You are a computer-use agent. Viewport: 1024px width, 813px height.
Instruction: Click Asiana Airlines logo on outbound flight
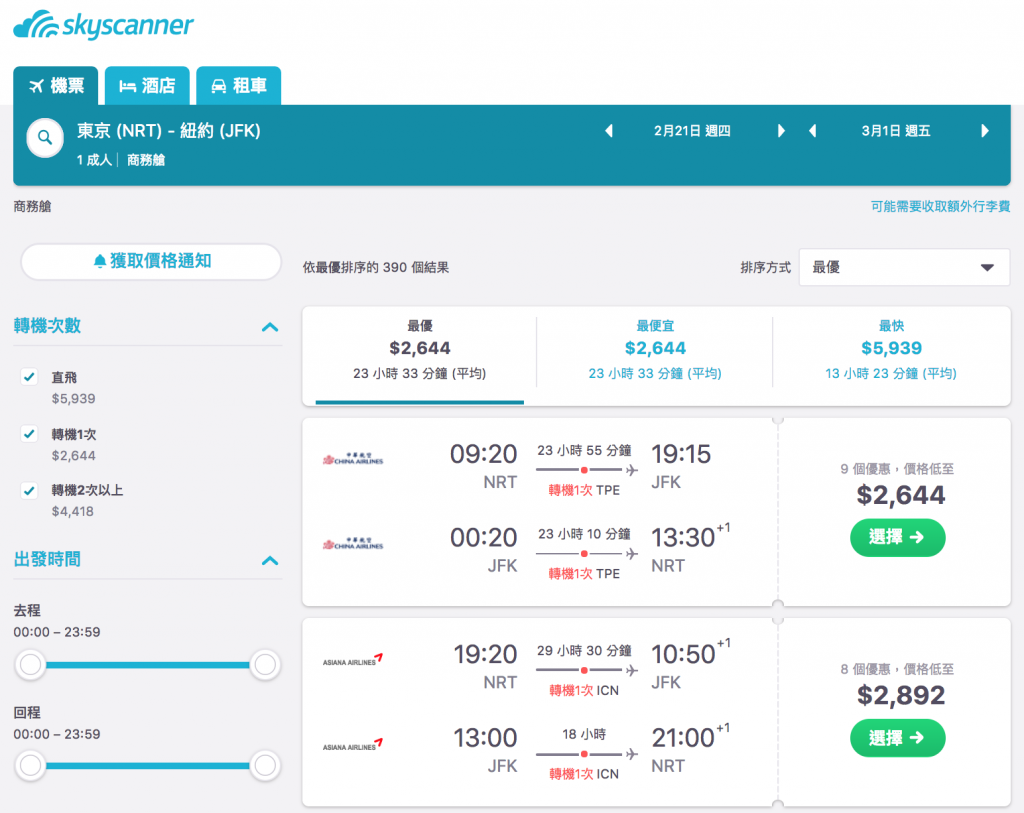[353, 660]
